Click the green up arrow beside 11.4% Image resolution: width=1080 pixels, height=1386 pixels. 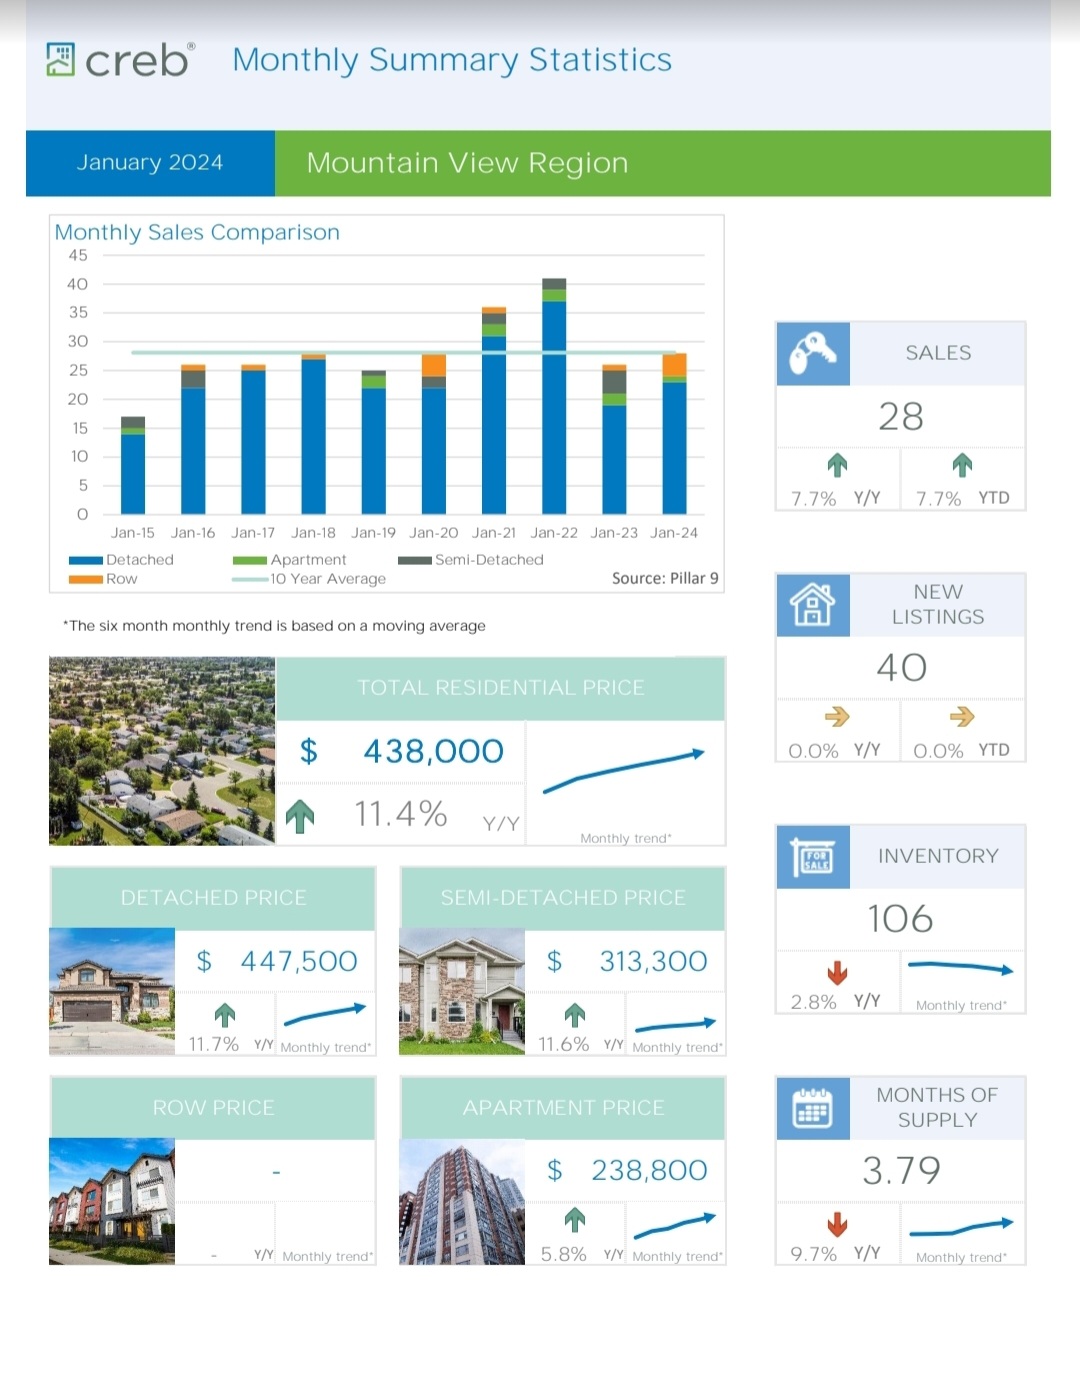300,816
